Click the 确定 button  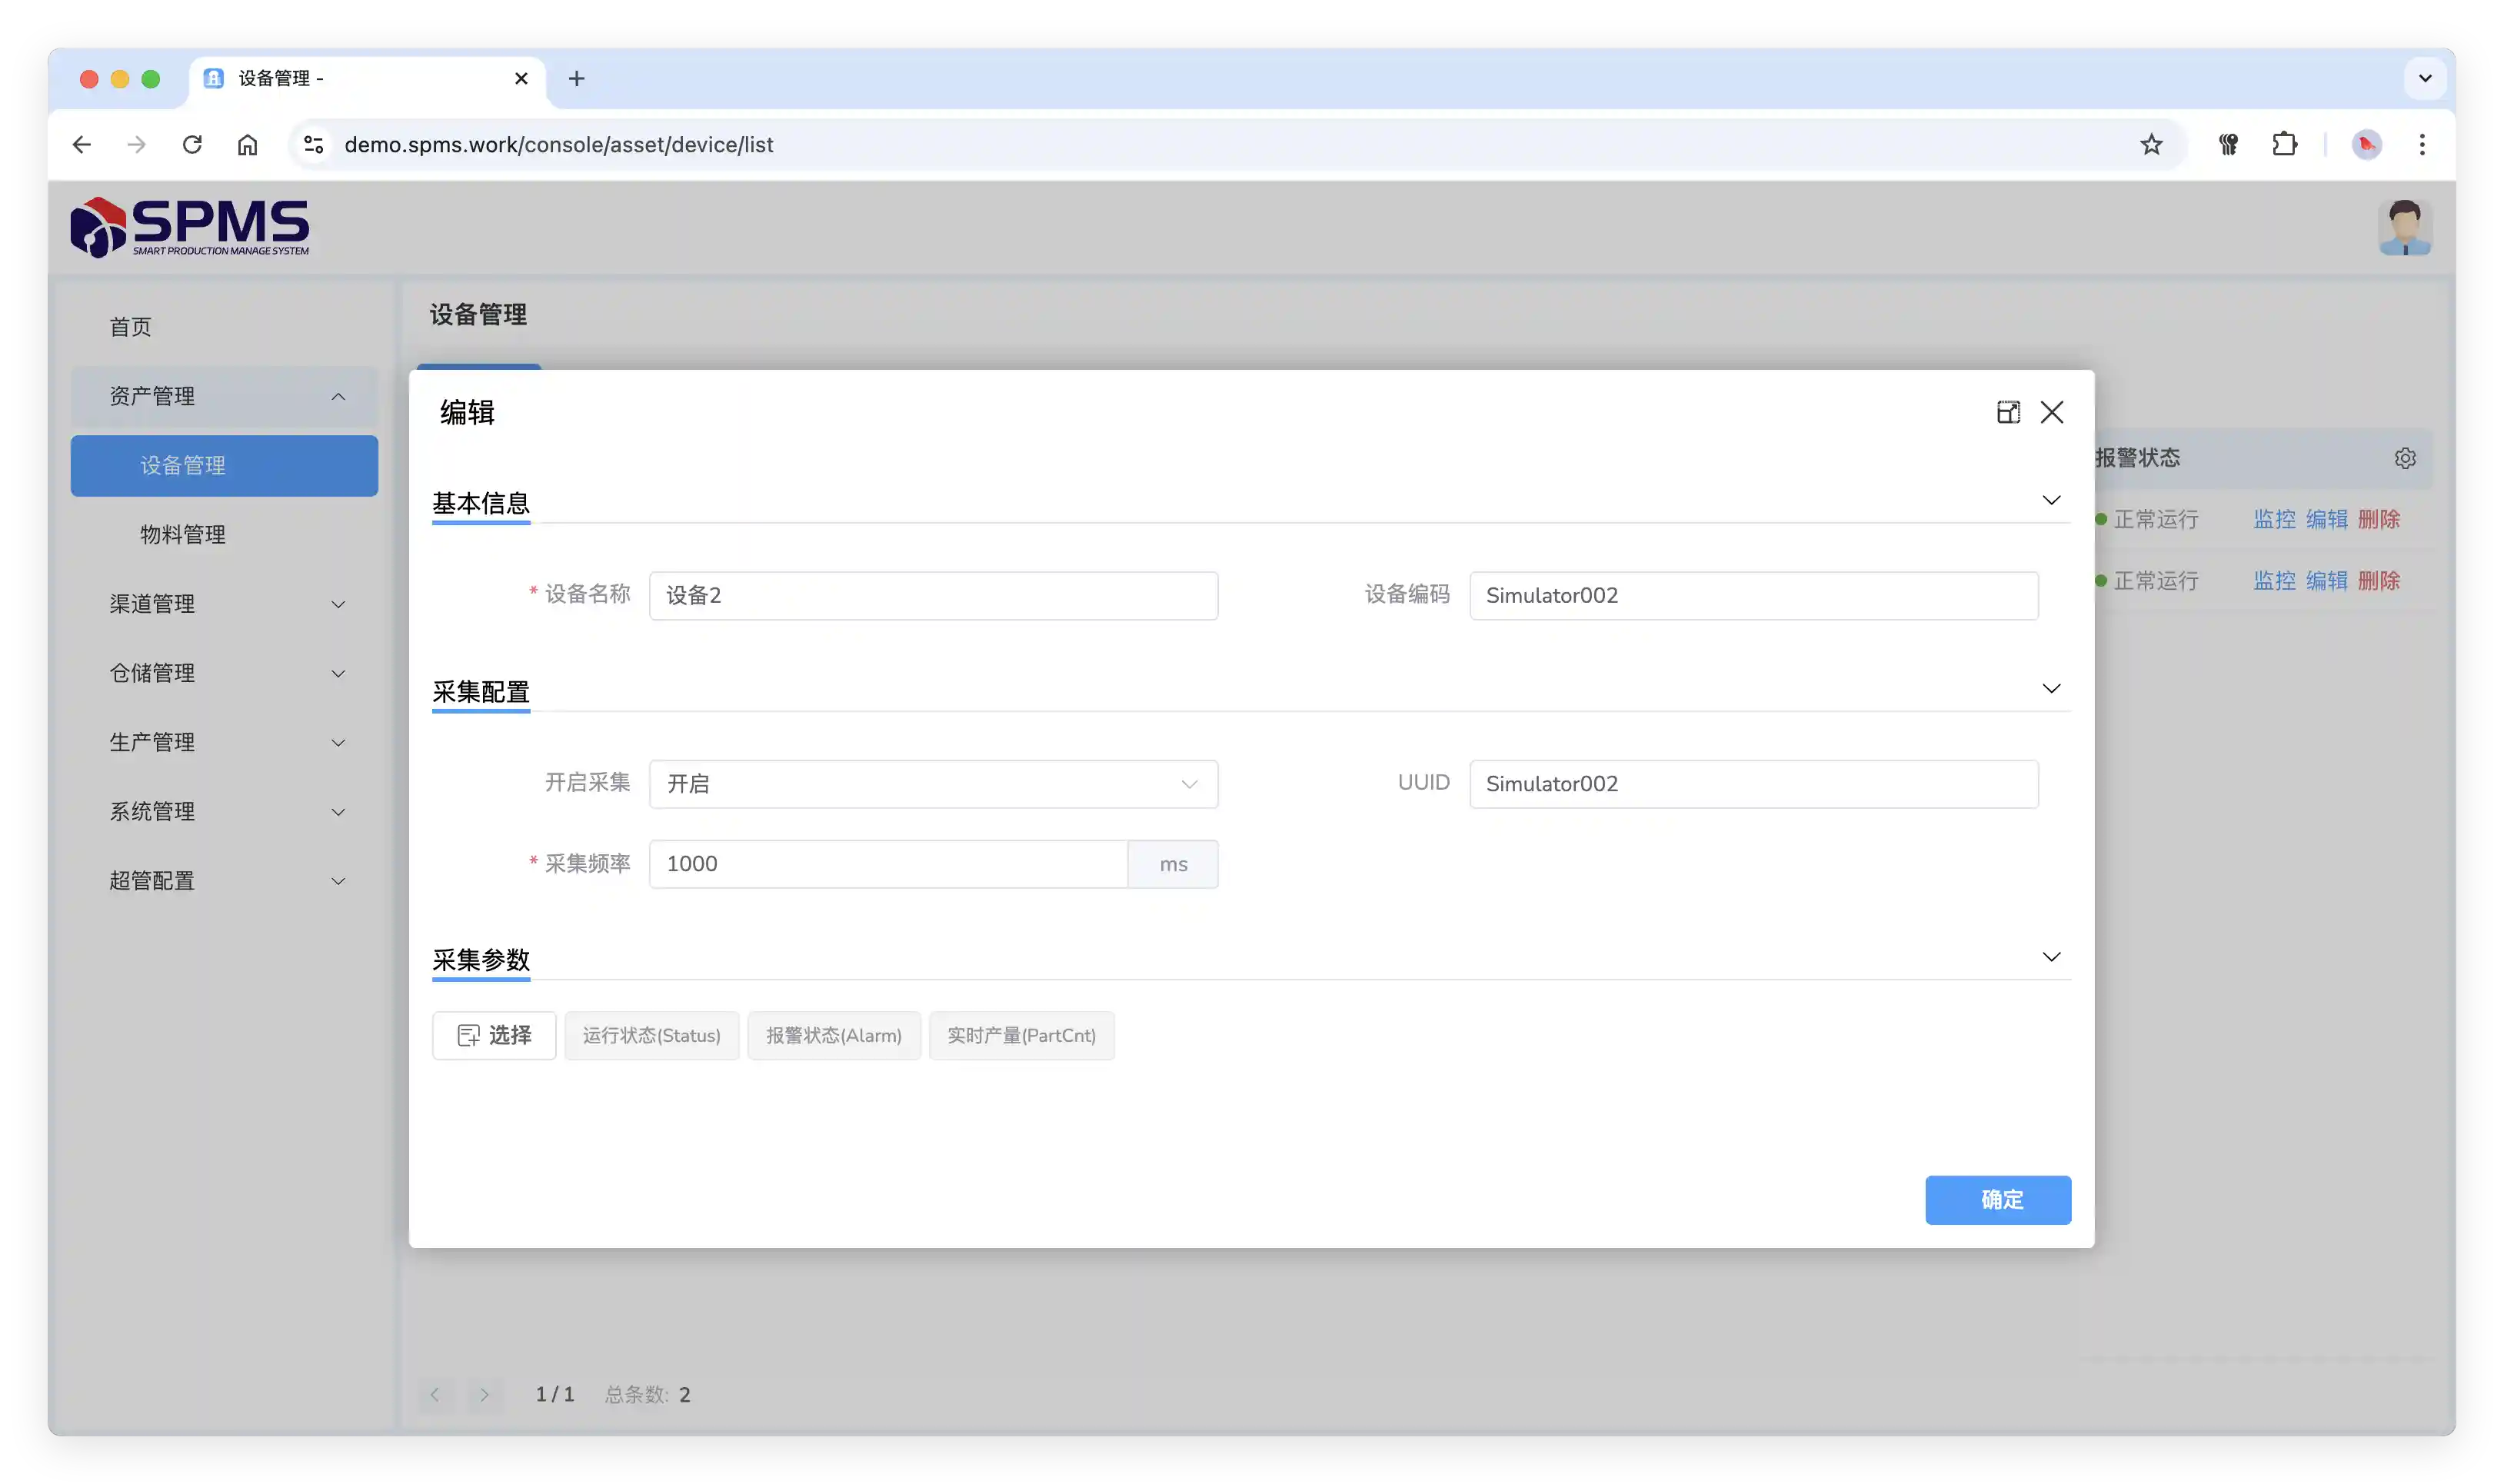1997,1200
